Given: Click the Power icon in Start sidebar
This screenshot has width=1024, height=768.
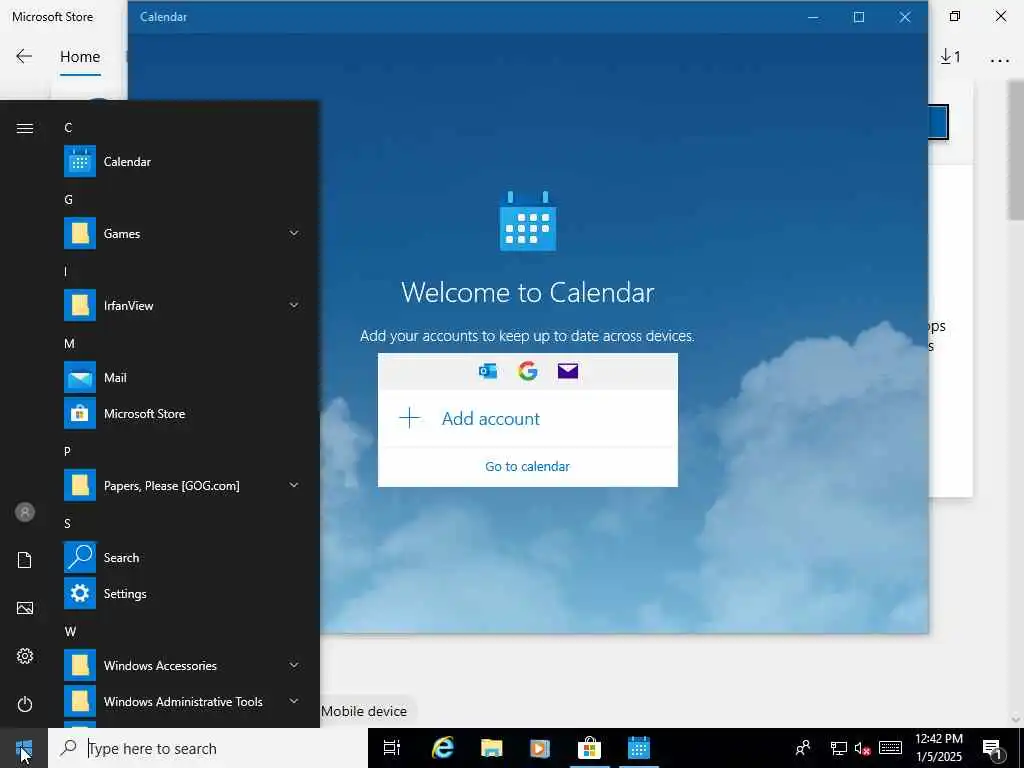Looking at the screenshot, I should click(25, 704).
